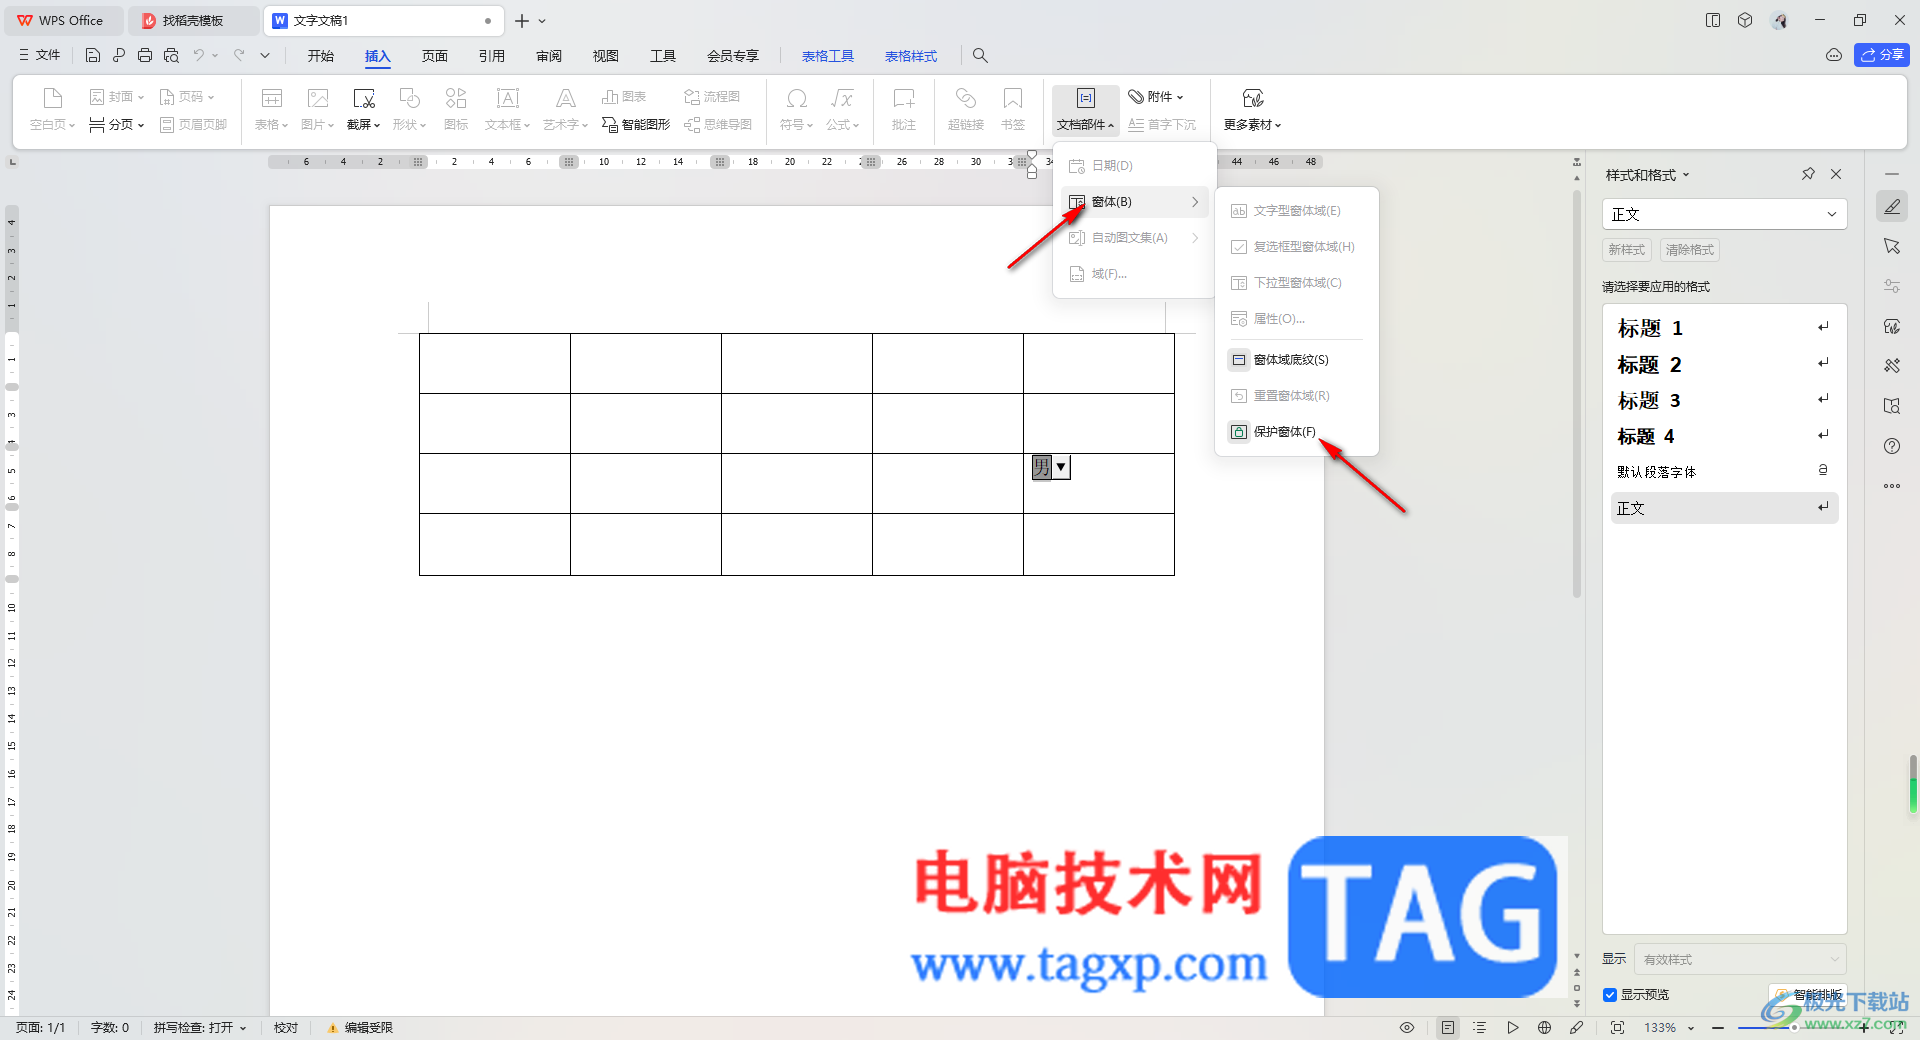Click the 分页 page break icon
This screenshot has height=1040, width=1920.
[97, 125]
